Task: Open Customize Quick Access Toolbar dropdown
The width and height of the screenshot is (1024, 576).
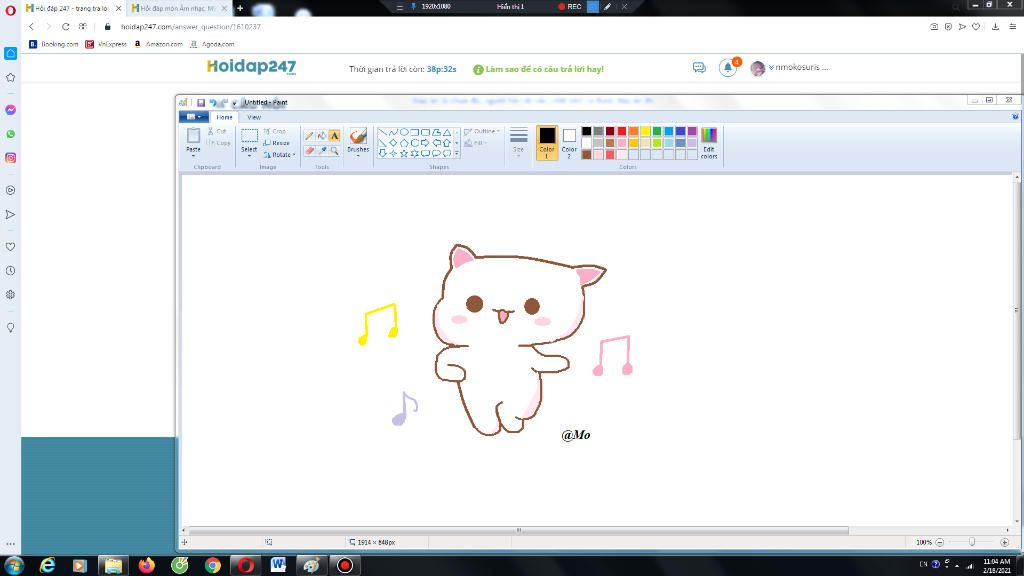Action: pyautogui.click(x=234, y=103)
